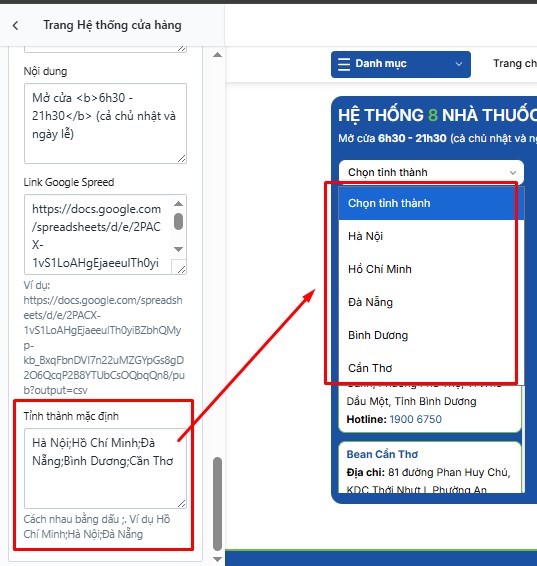Expand the Danh mục dropdown chevron
The width and height of the screenshot is (537, 566).
click(x=459, y=64)
